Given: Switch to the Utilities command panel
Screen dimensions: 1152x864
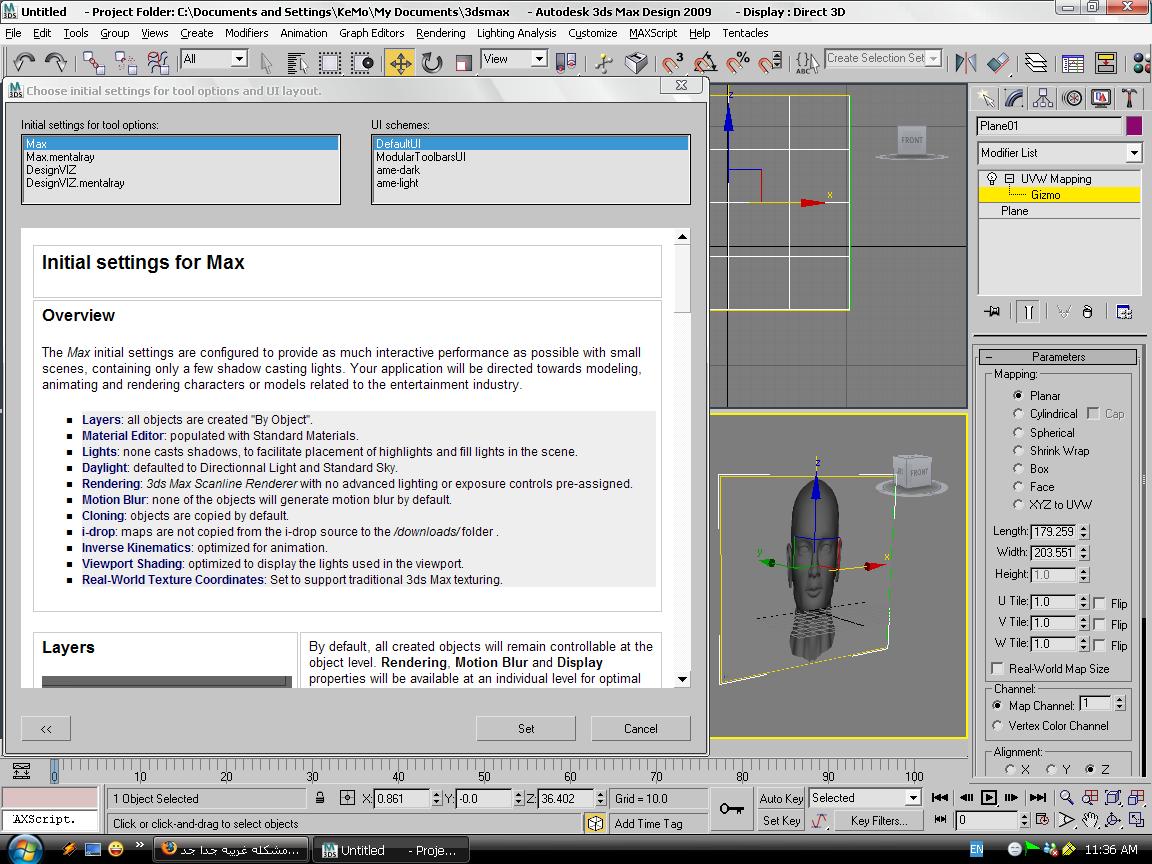Looking at the screenshot, I should click(x=1129, y=98).
